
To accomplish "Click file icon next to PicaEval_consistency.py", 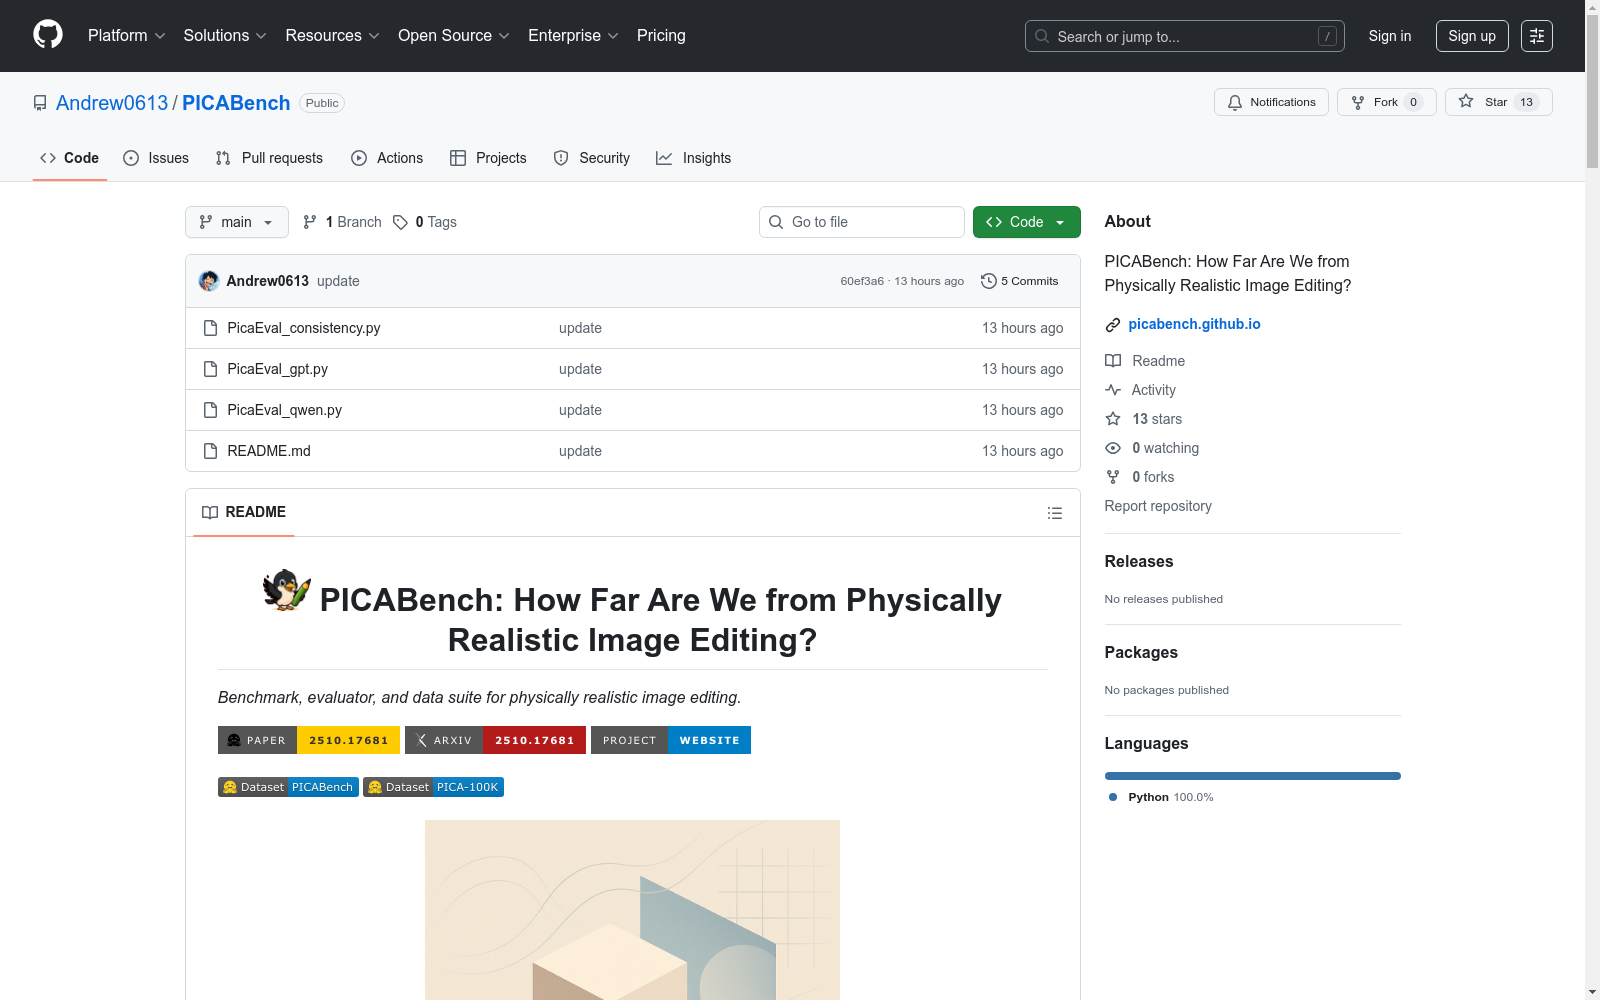I will tap(210, 328).
